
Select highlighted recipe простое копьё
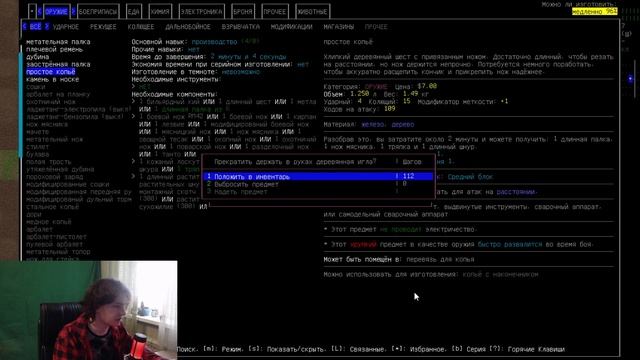tap(51, 72)
